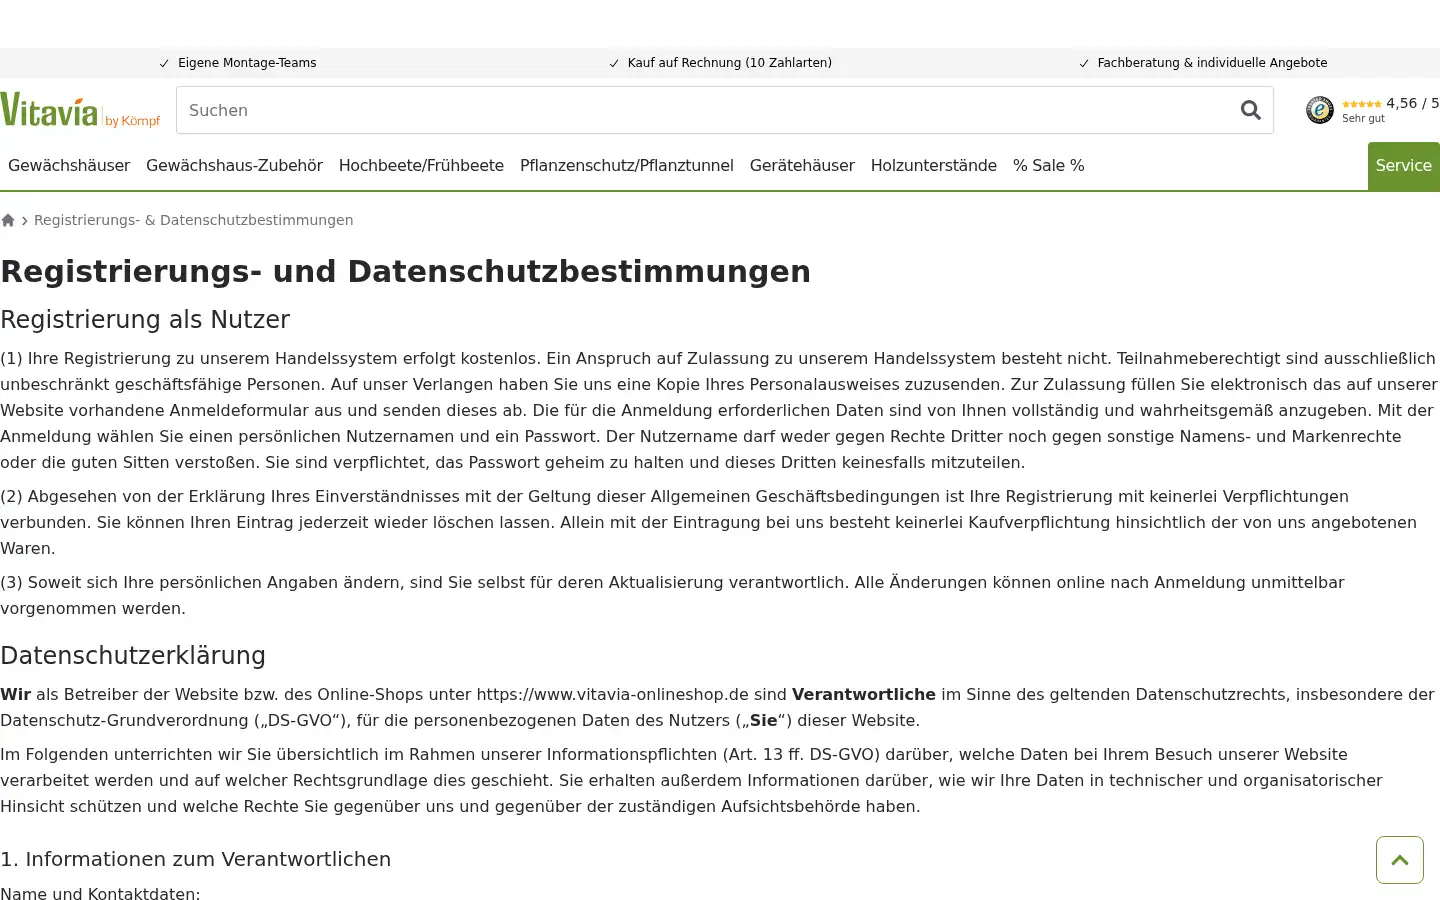The width and height of the screenshot is (1440, 900).
Task: Open the Trusted Shops rating badge
Action: click(1320, 110)
